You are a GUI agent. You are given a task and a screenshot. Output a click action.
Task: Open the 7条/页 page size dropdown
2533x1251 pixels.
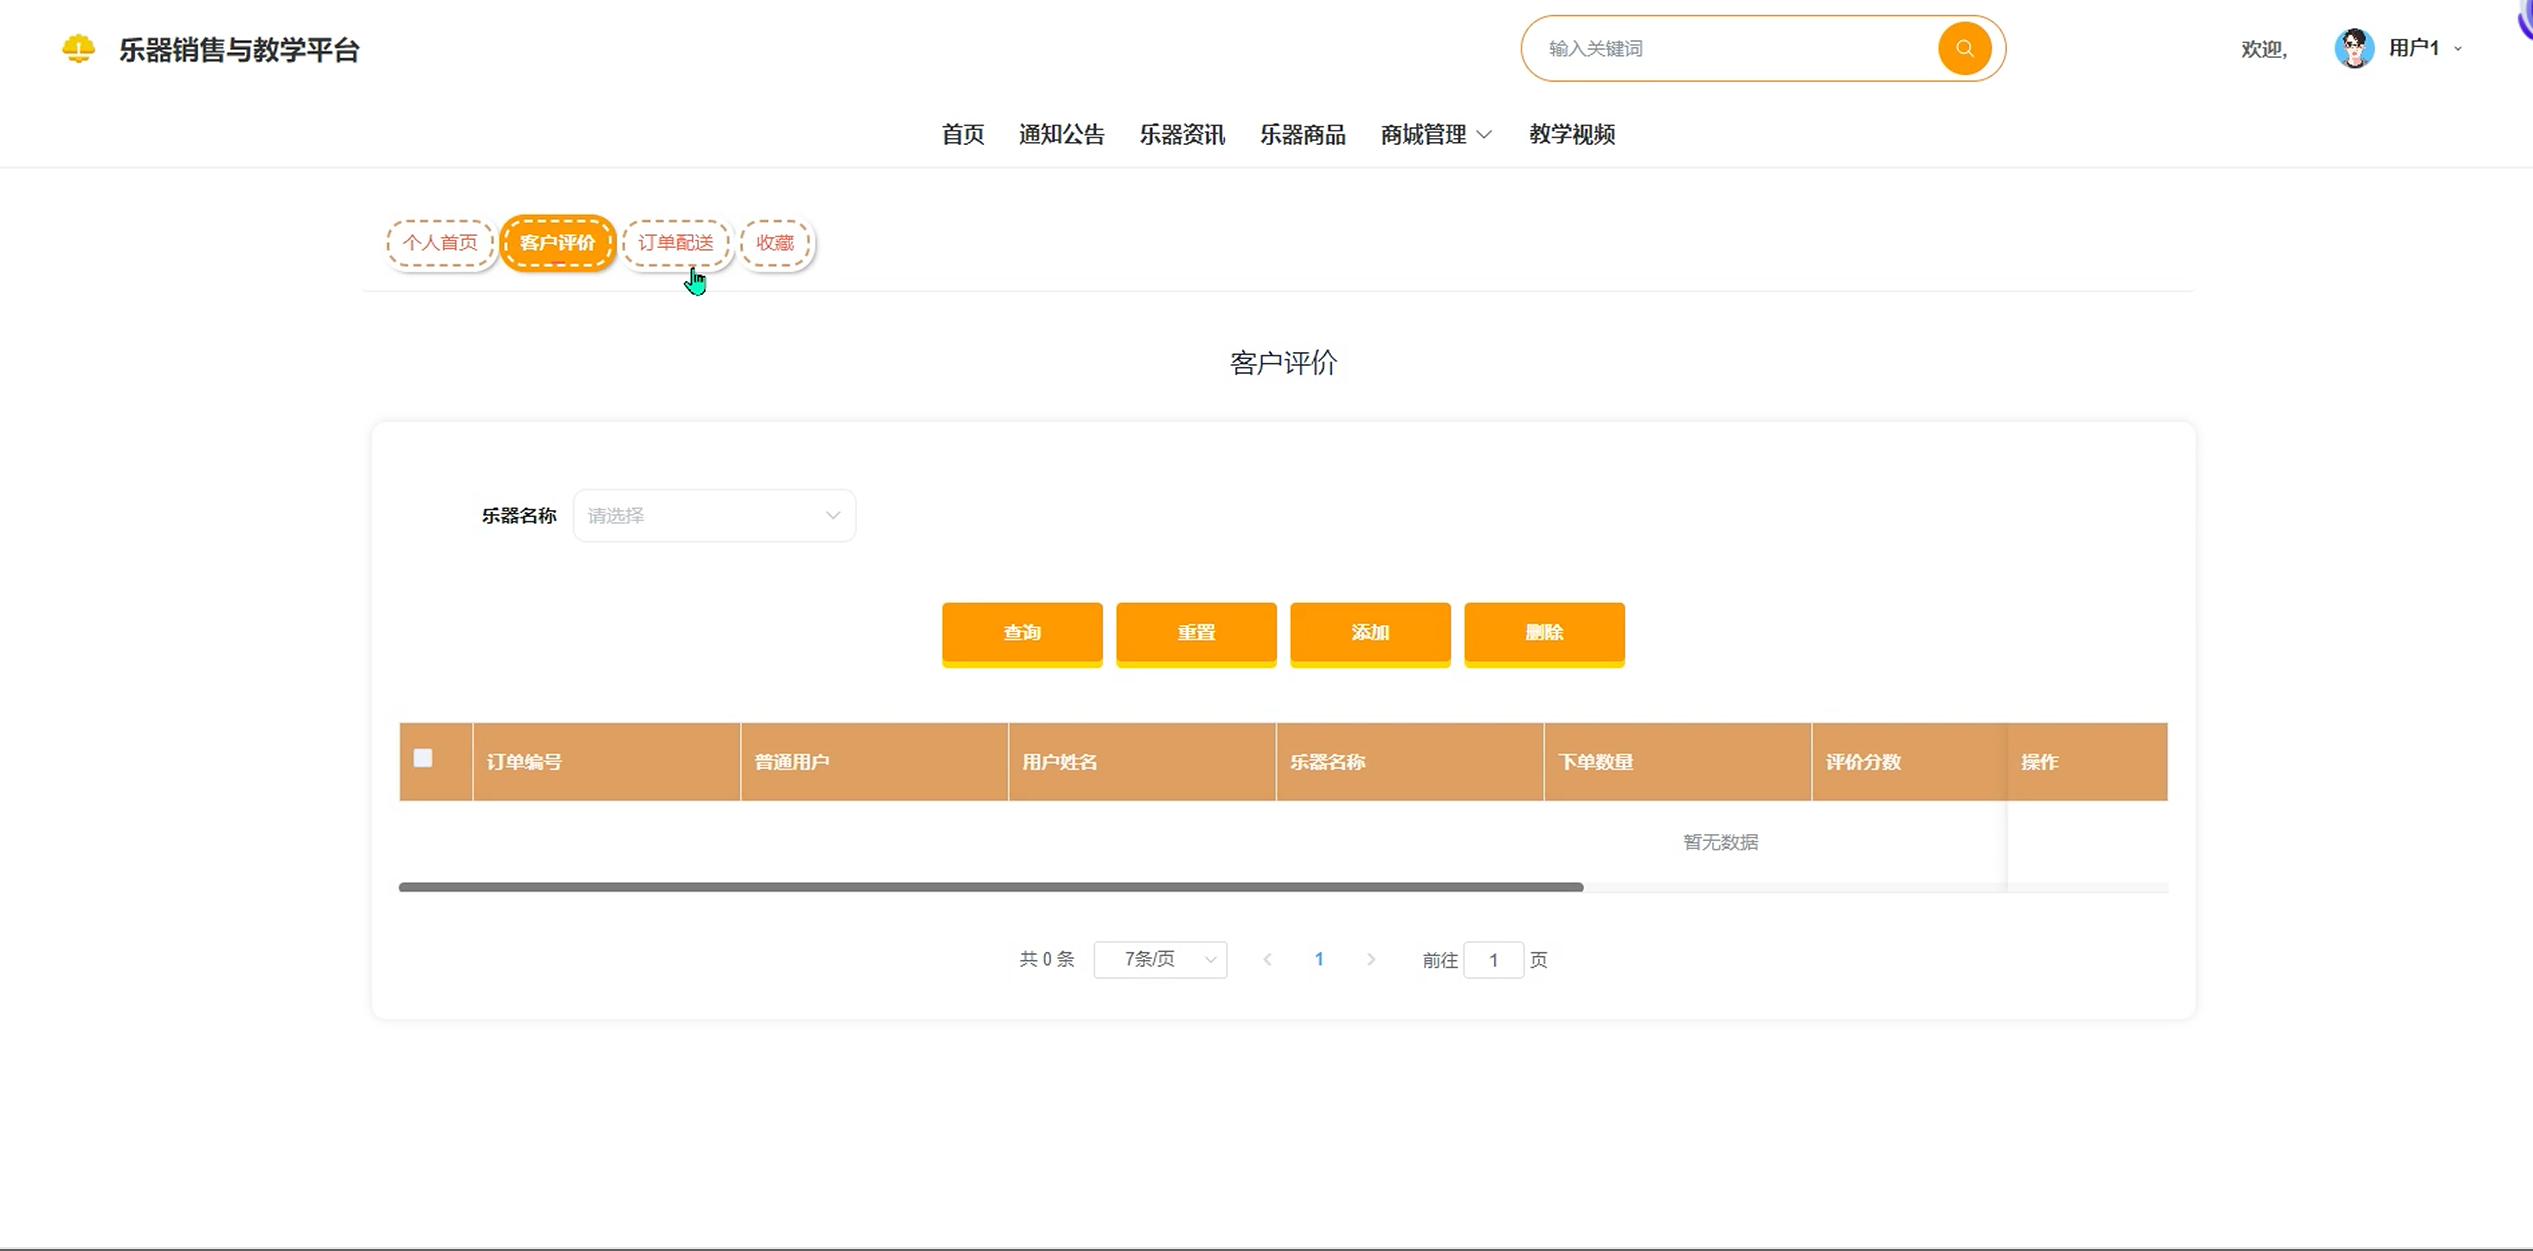point(1160,959)
